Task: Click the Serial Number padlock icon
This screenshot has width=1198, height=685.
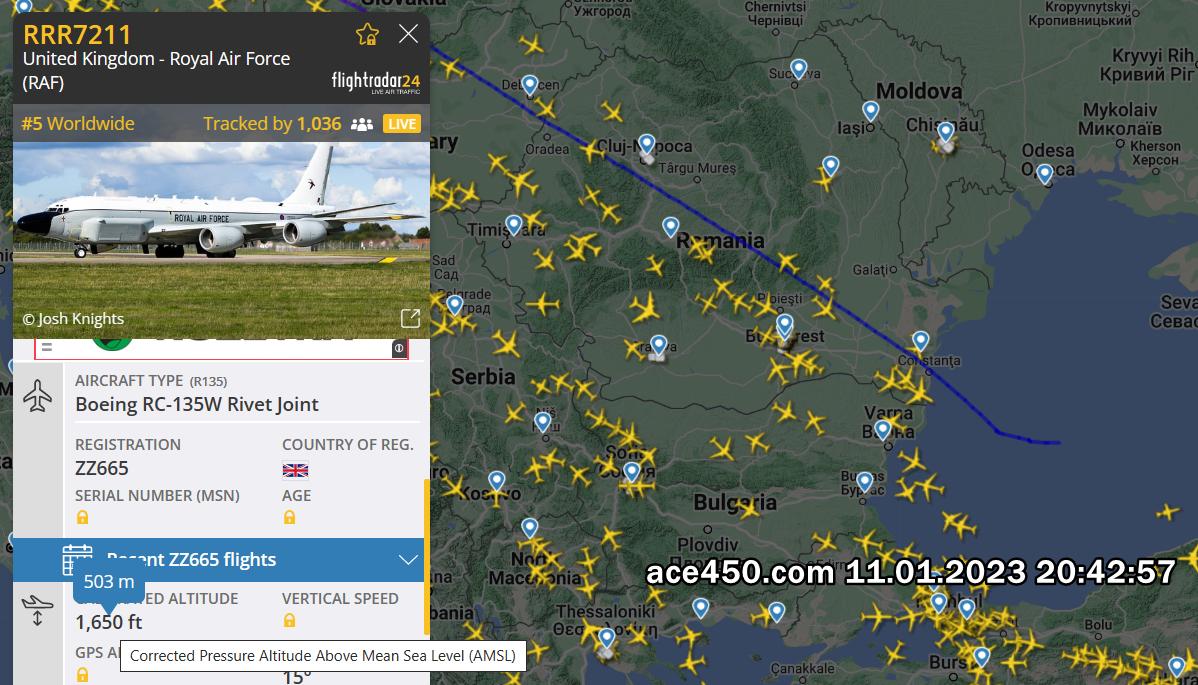Action: pyautogui.click(x=83, y=518)
